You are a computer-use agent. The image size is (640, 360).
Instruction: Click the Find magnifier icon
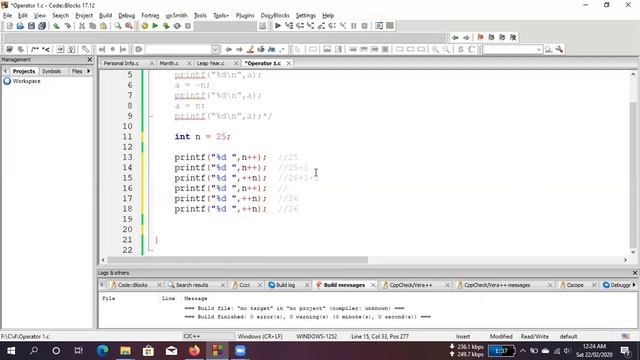tap(118, 26)
